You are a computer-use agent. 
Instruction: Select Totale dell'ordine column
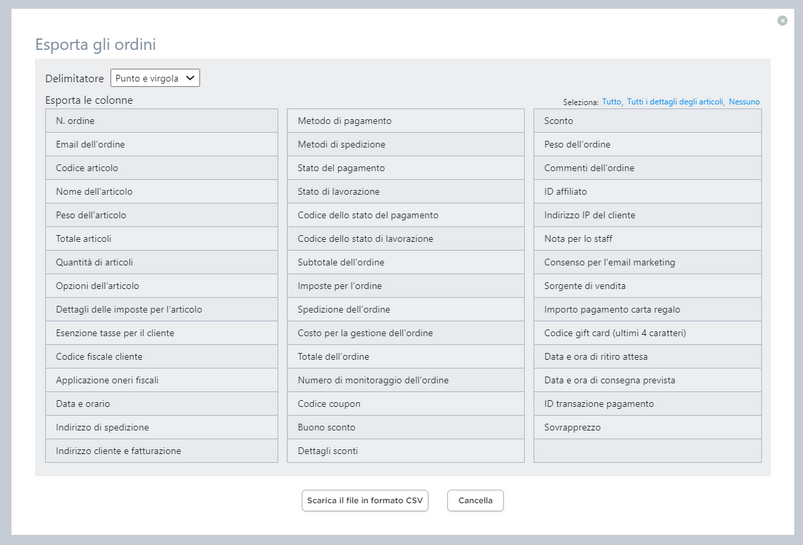click(406, 357)
